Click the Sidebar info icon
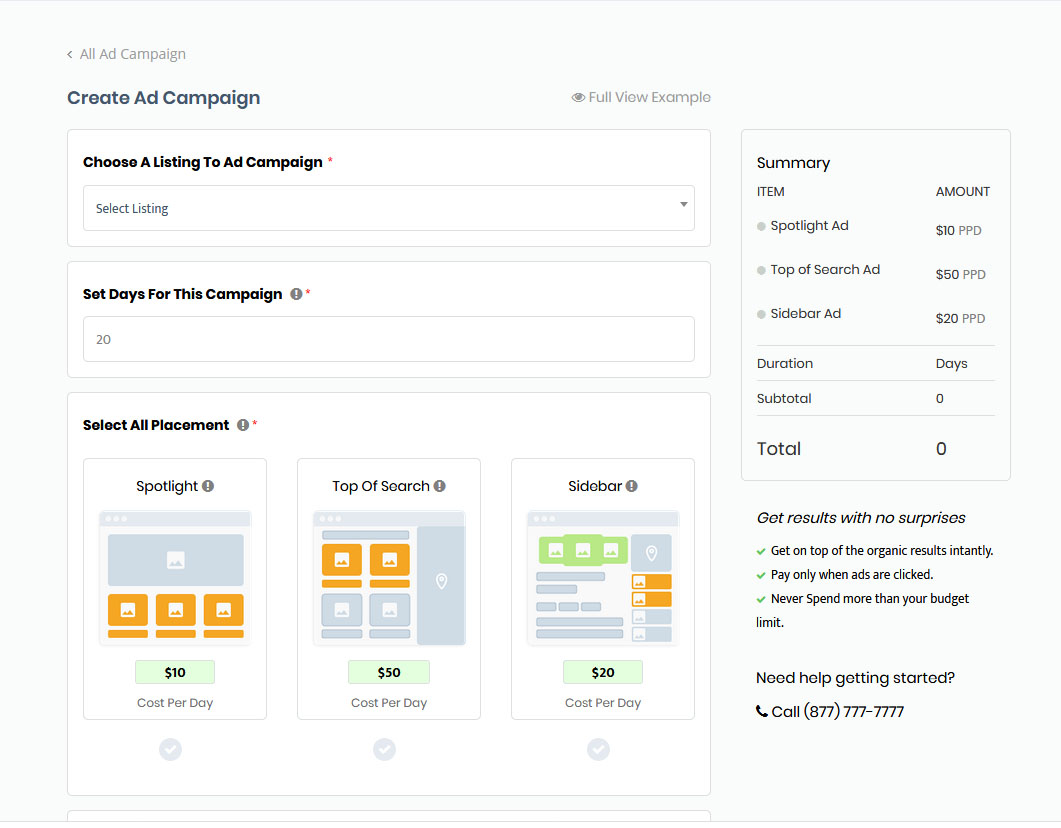 (632, 486)
